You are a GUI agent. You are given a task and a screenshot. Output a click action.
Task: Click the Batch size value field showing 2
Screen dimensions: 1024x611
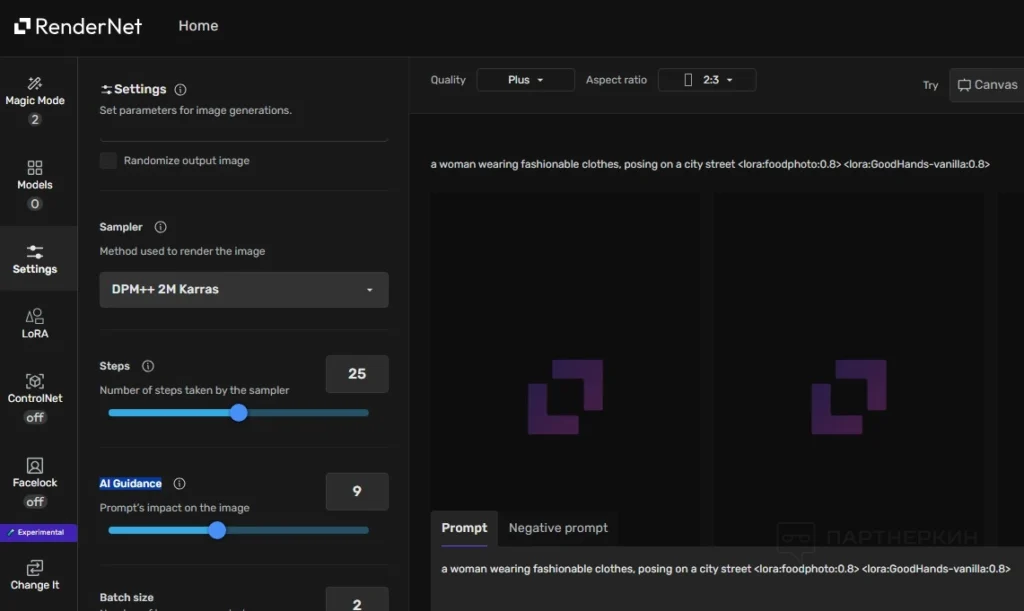pyautogui.click(x=357, y=601)
